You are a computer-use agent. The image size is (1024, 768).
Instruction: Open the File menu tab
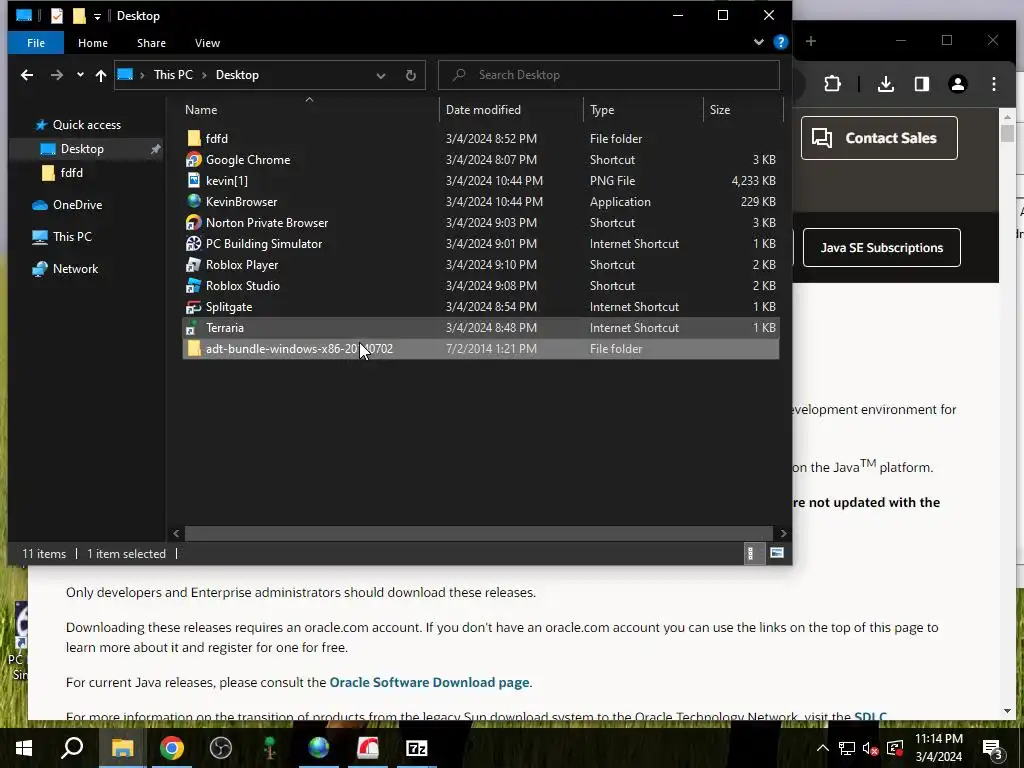(x=36, y=43)
